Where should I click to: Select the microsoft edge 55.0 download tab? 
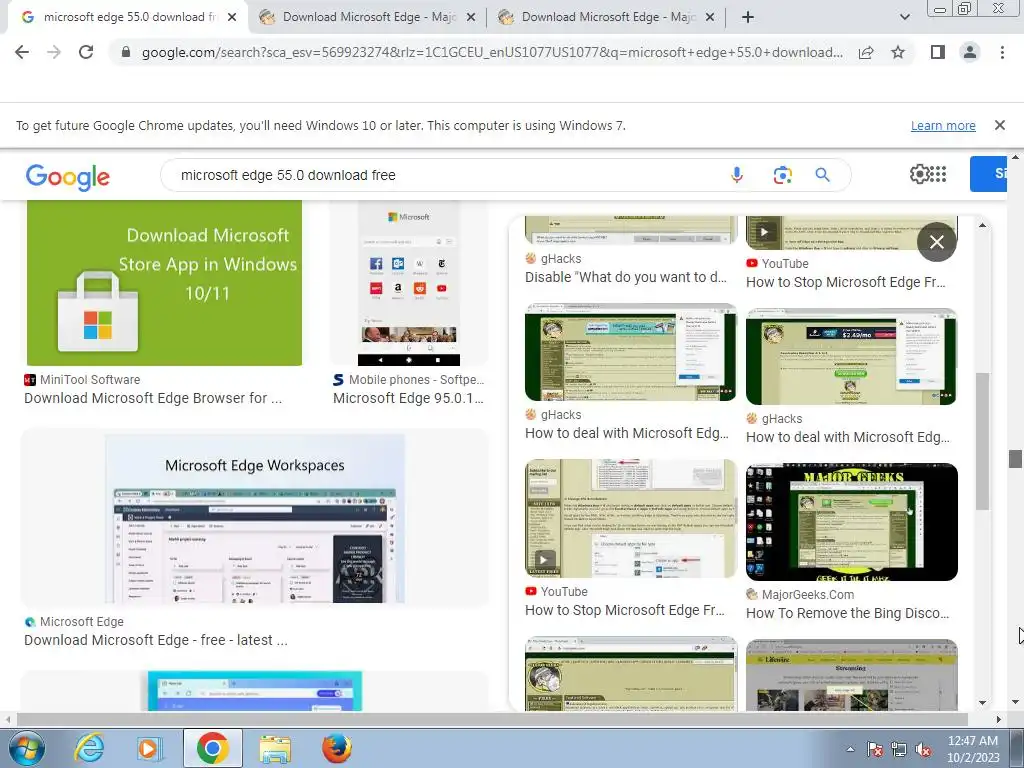(127, 18)
